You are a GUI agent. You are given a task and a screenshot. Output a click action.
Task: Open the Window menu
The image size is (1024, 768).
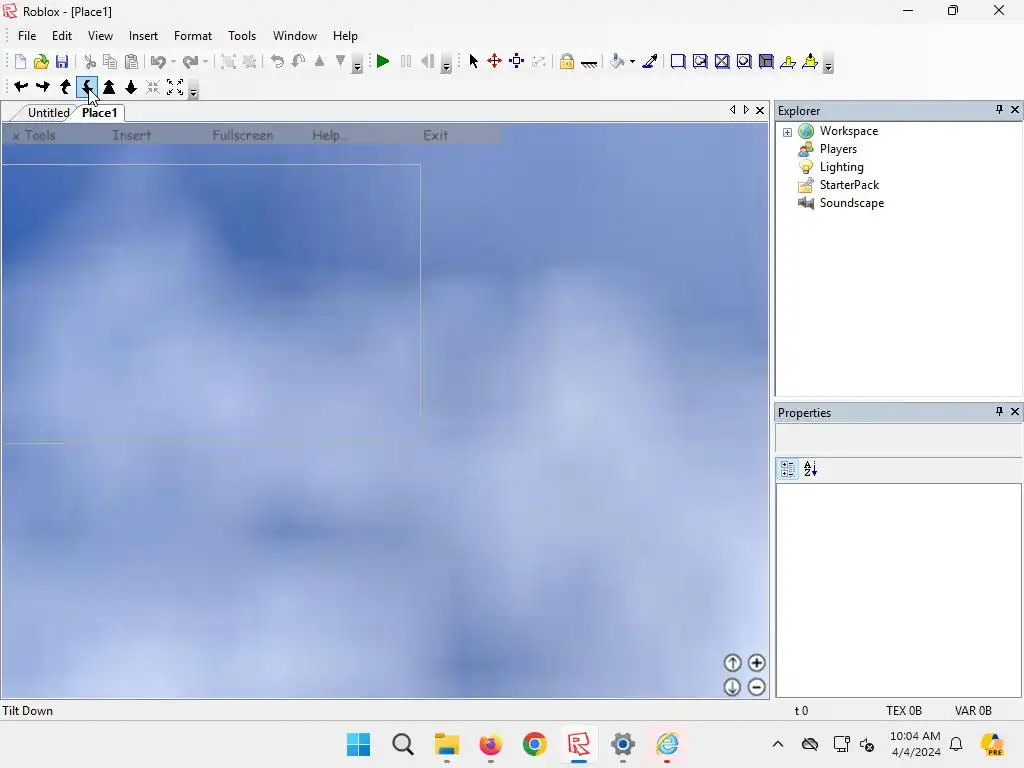click(x=295, y=36)
